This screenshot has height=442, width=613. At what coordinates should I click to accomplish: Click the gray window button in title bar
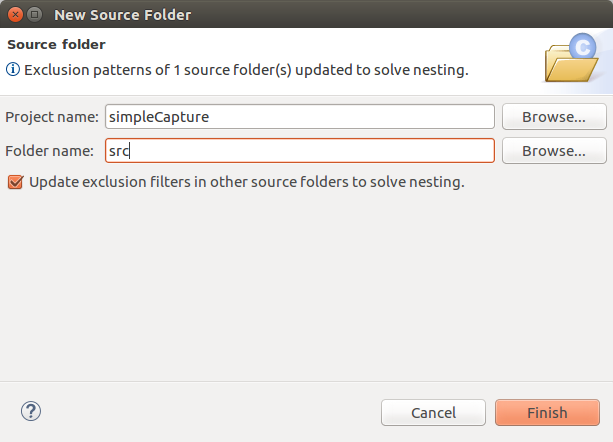point(35,15)
